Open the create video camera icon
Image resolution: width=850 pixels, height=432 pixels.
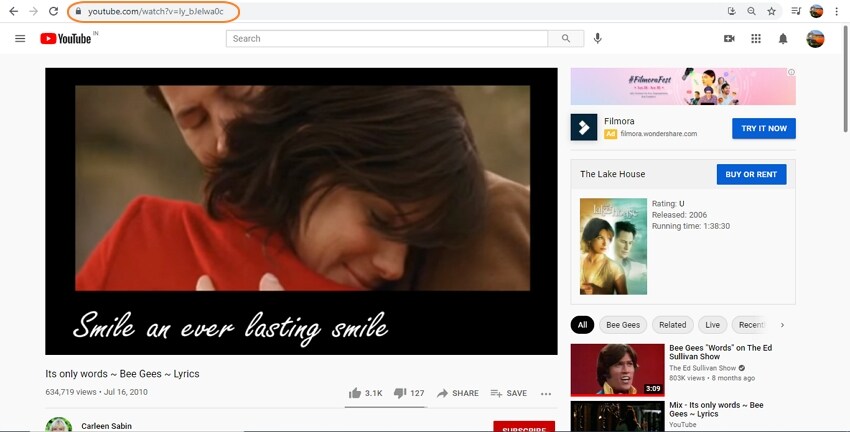(x=729, y=38)
